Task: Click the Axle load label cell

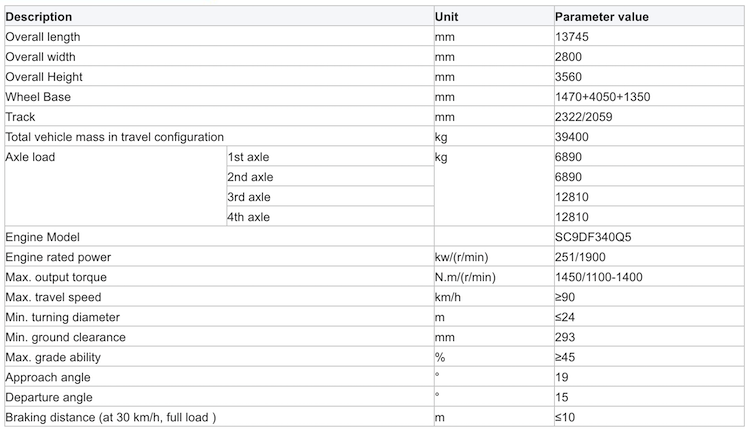Action: point(115,186)
